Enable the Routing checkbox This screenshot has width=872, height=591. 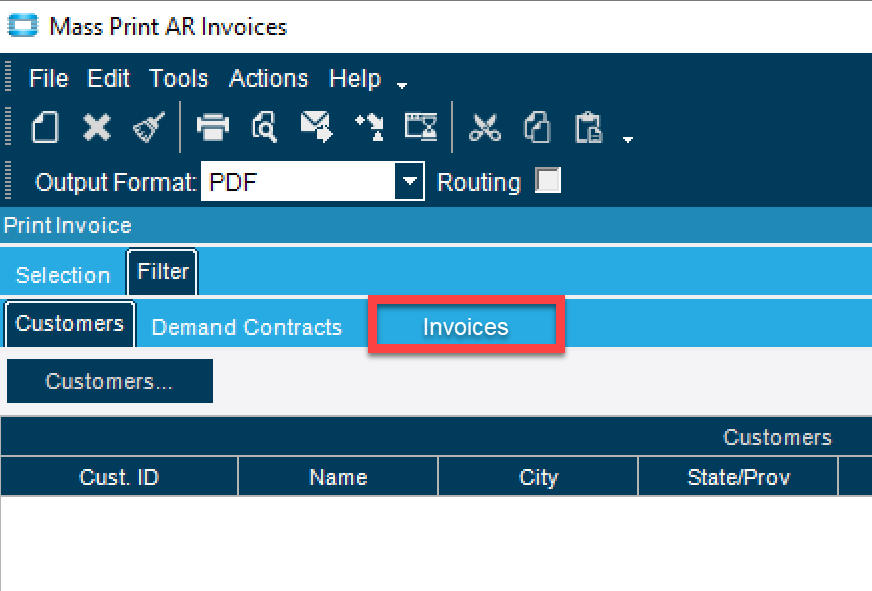tap(548, 181)
